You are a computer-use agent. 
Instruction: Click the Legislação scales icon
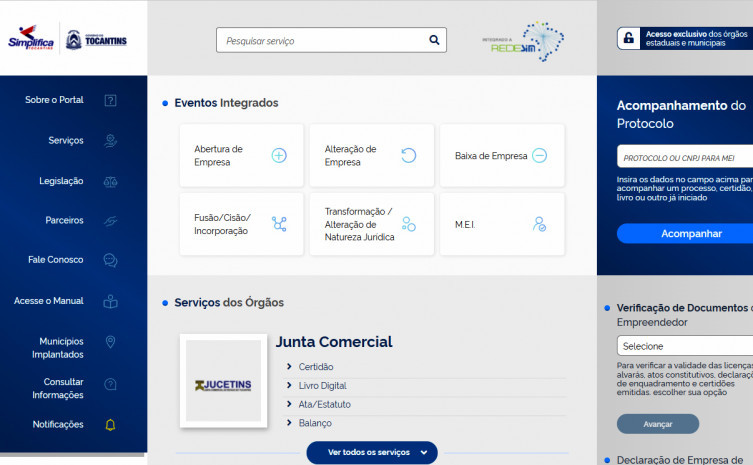pos(111,182)
